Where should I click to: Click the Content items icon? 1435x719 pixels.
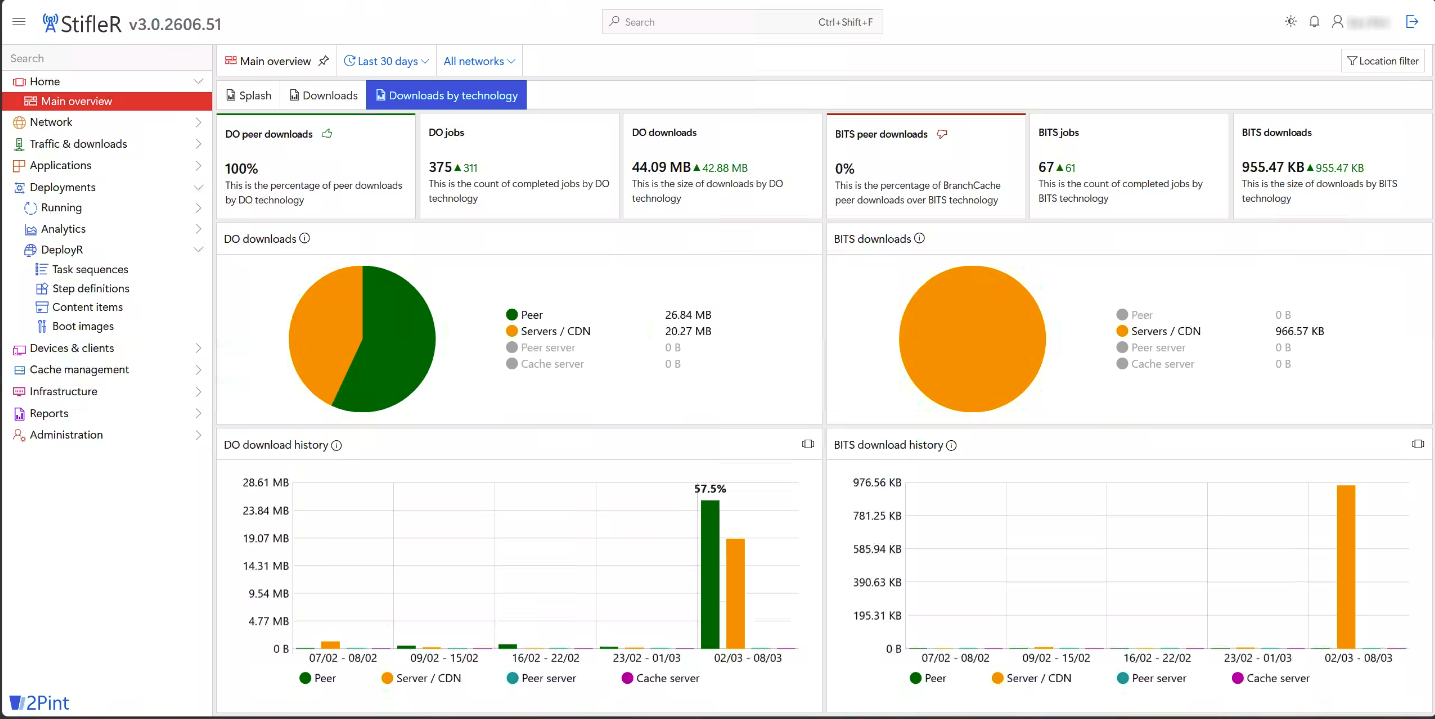point(42,307)
